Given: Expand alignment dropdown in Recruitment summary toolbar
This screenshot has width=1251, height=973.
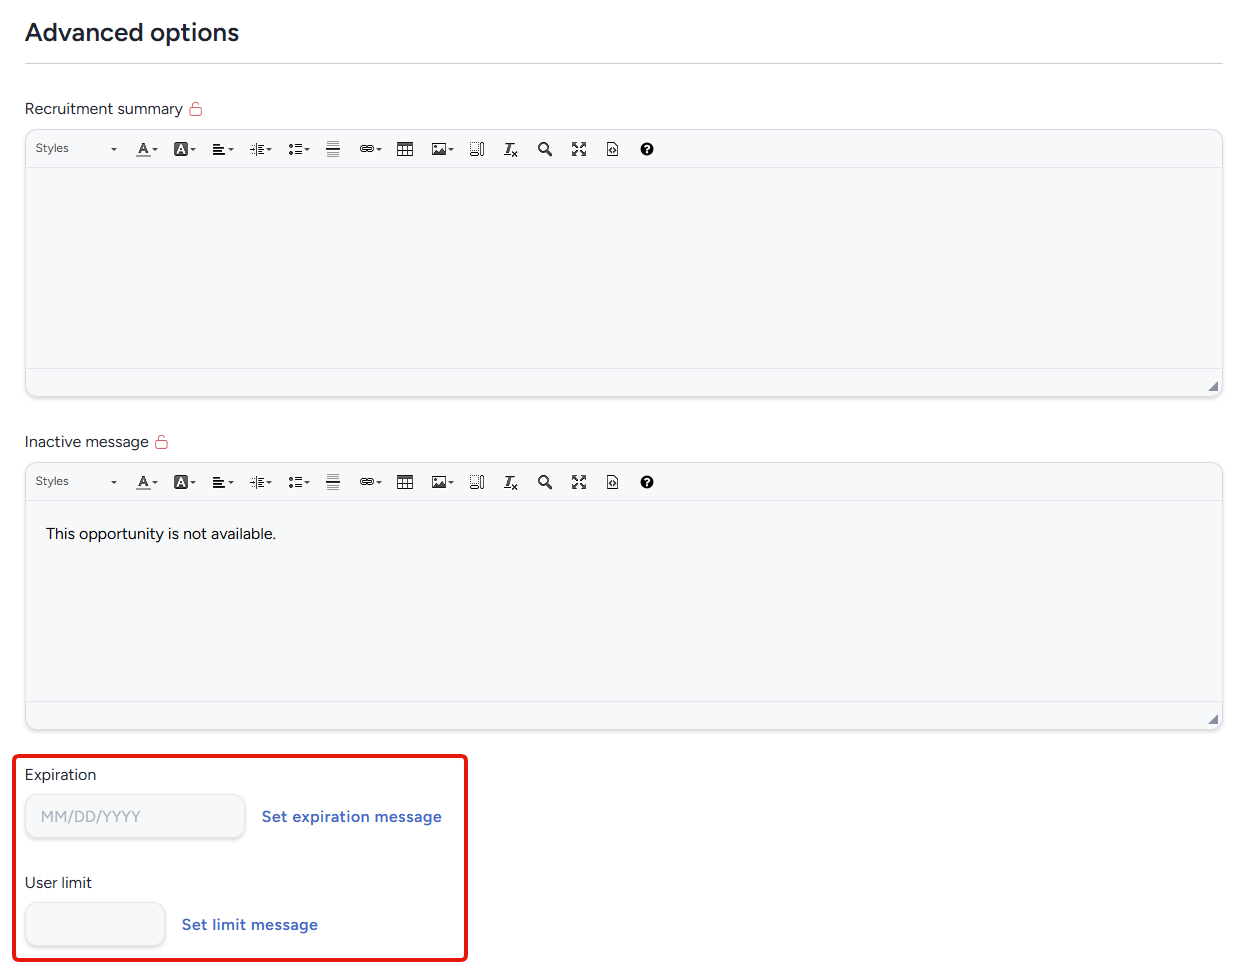Looking at the screenshot, I should [x=223, y=149].
